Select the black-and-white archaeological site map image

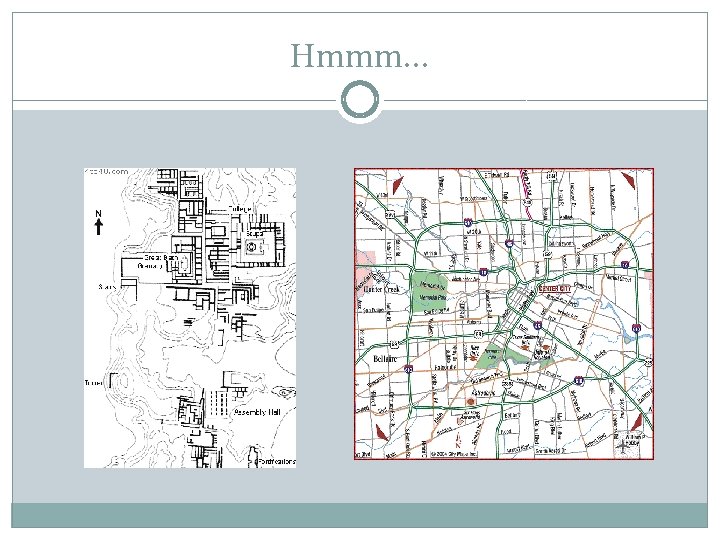coord(190,318)
